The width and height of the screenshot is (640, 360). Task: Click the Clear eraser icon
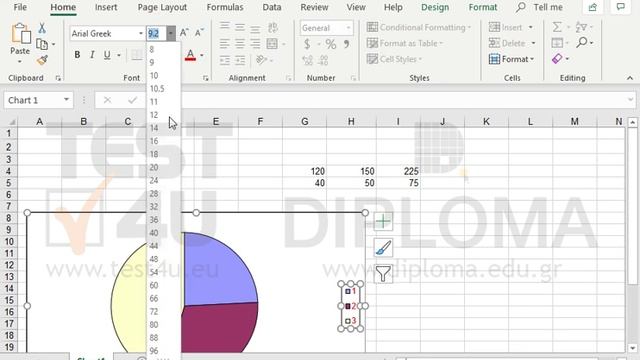point(557,59)
